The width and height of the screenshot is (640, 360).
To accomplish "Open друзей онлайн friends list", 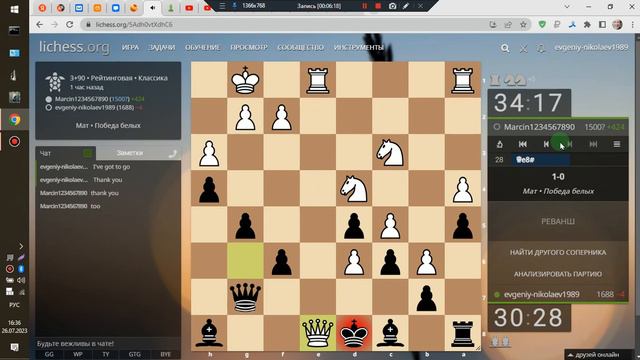I will 597,355.
